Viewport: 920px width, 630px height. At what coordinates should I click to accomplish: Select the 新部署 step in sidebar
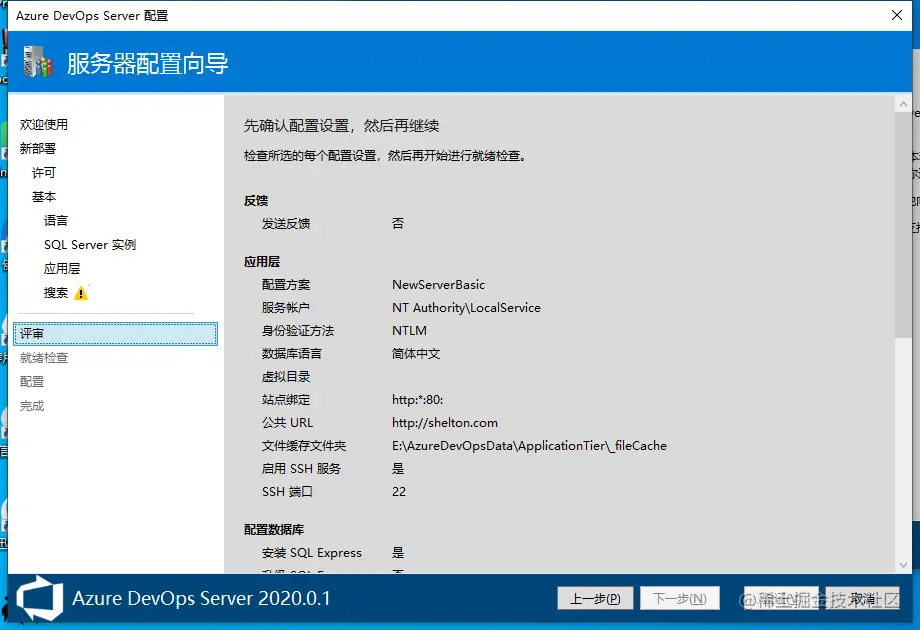coord(38,148)
